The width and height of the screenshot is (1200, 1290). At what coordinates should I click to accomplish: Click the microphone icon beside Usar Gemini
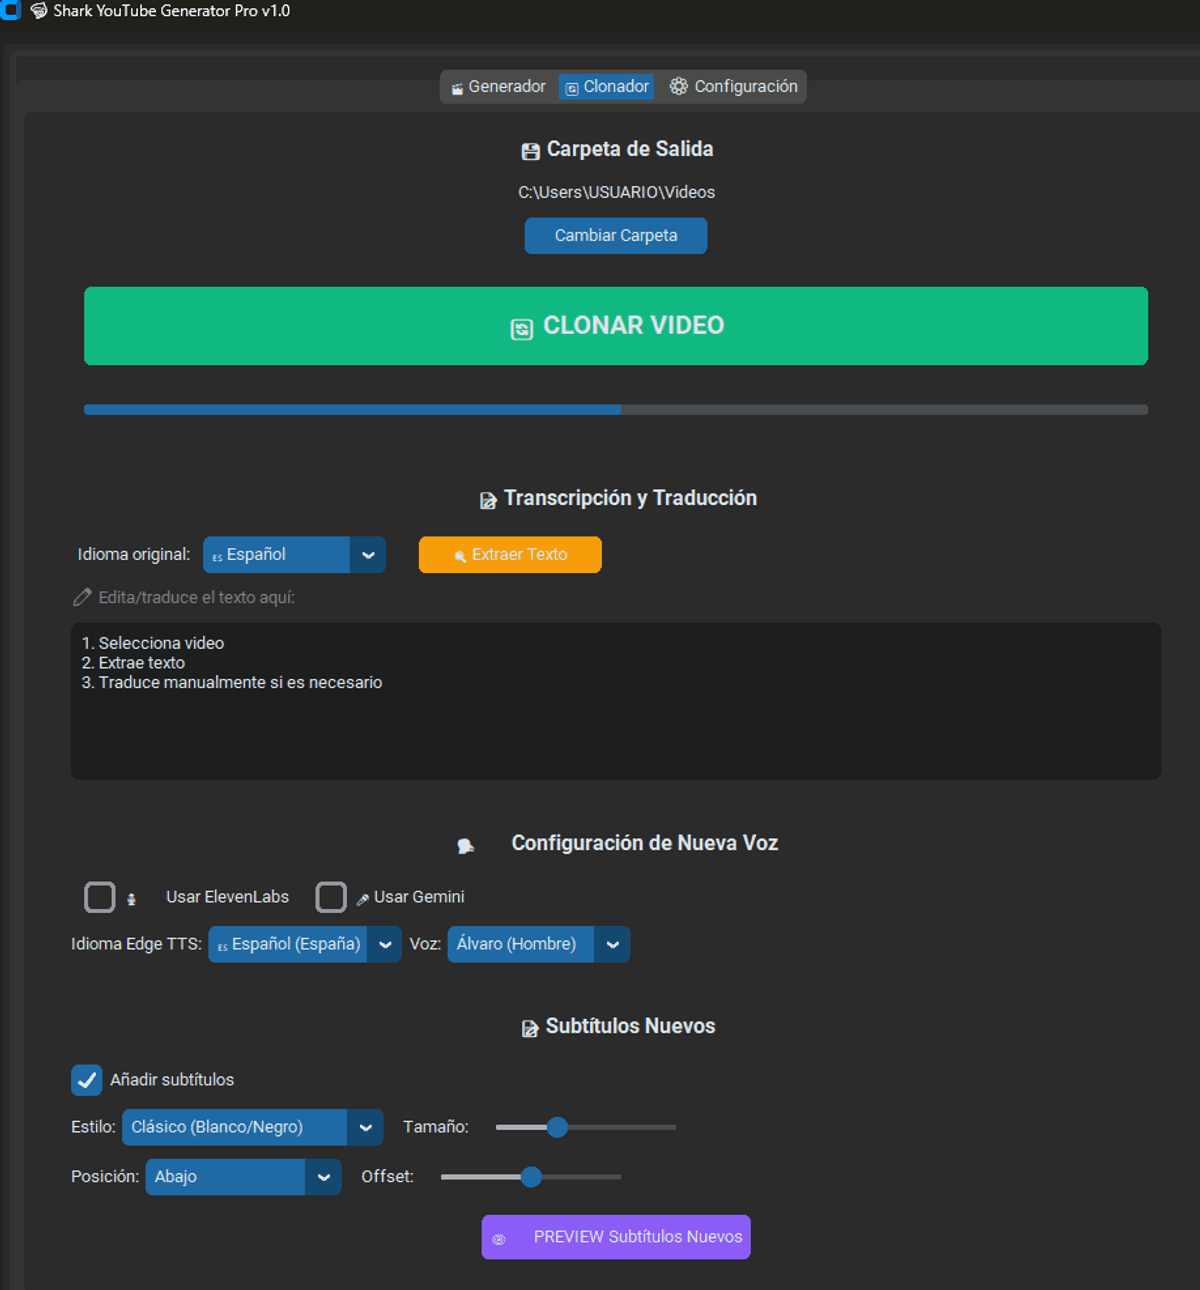click(x=362, y=899)
